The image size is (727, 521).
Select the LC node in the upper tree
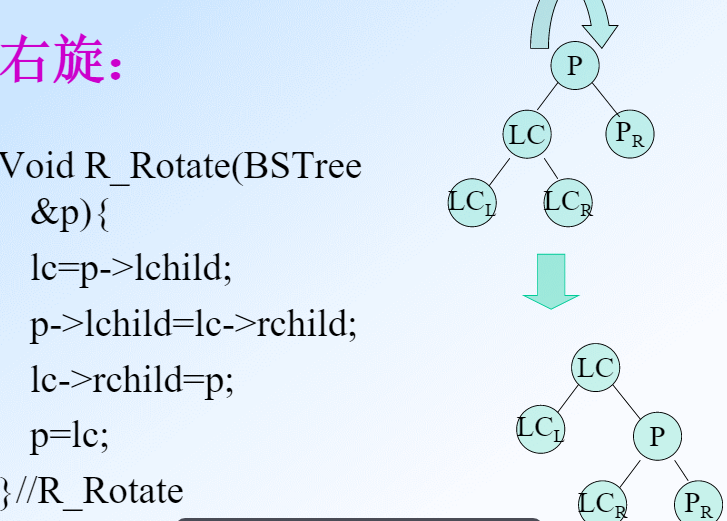click(527, 134)
